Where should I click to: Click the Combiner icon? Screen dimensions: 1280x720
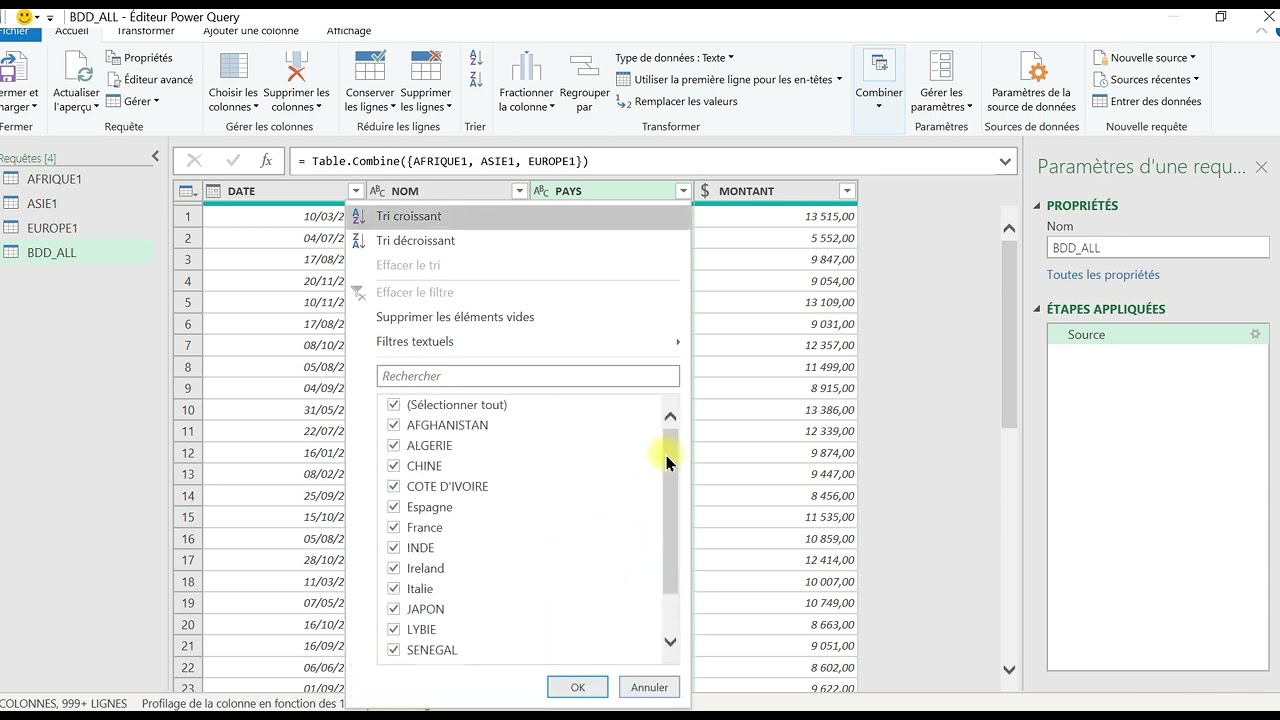[879, 67]
